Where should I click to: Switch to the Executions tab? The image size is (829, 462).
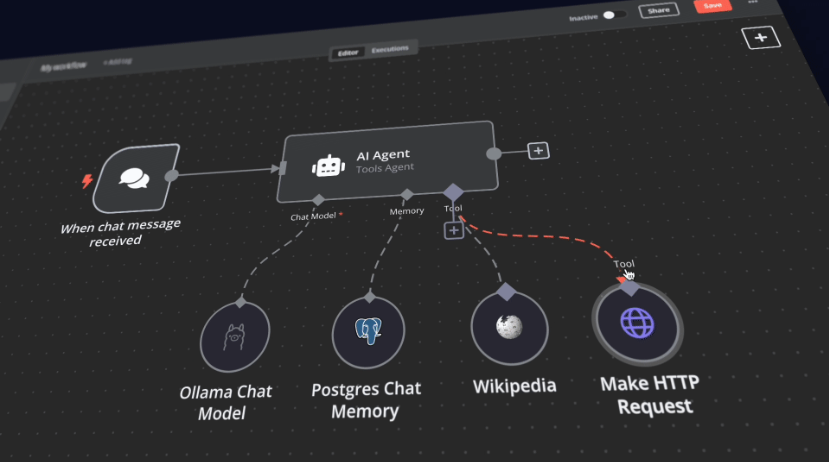point(390,49)
